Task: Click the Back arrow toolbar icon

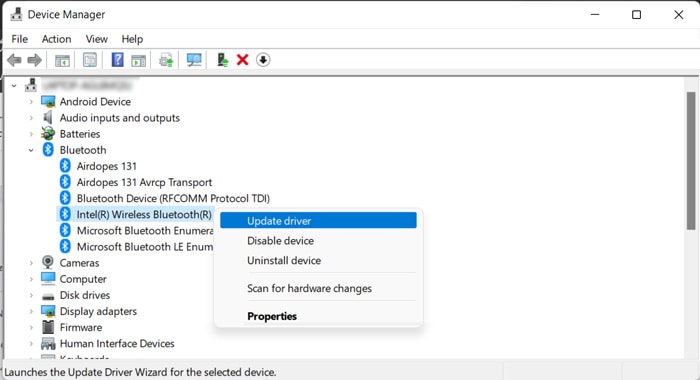Action: [14, 60]
